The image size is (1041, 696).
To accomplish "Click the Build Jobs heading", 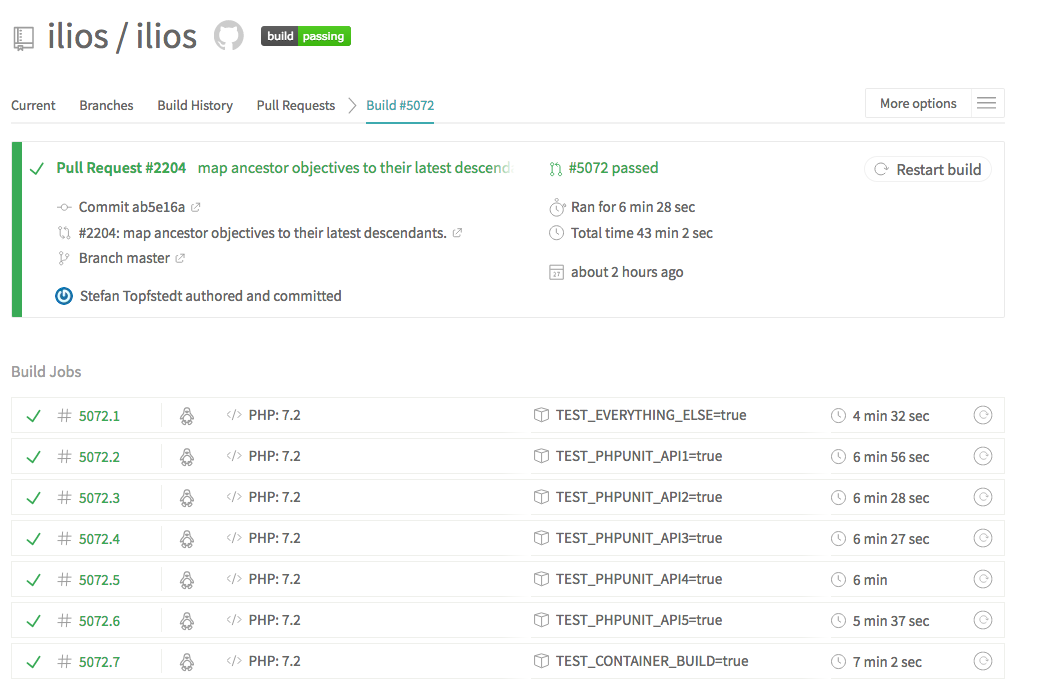I will (46, 372).
